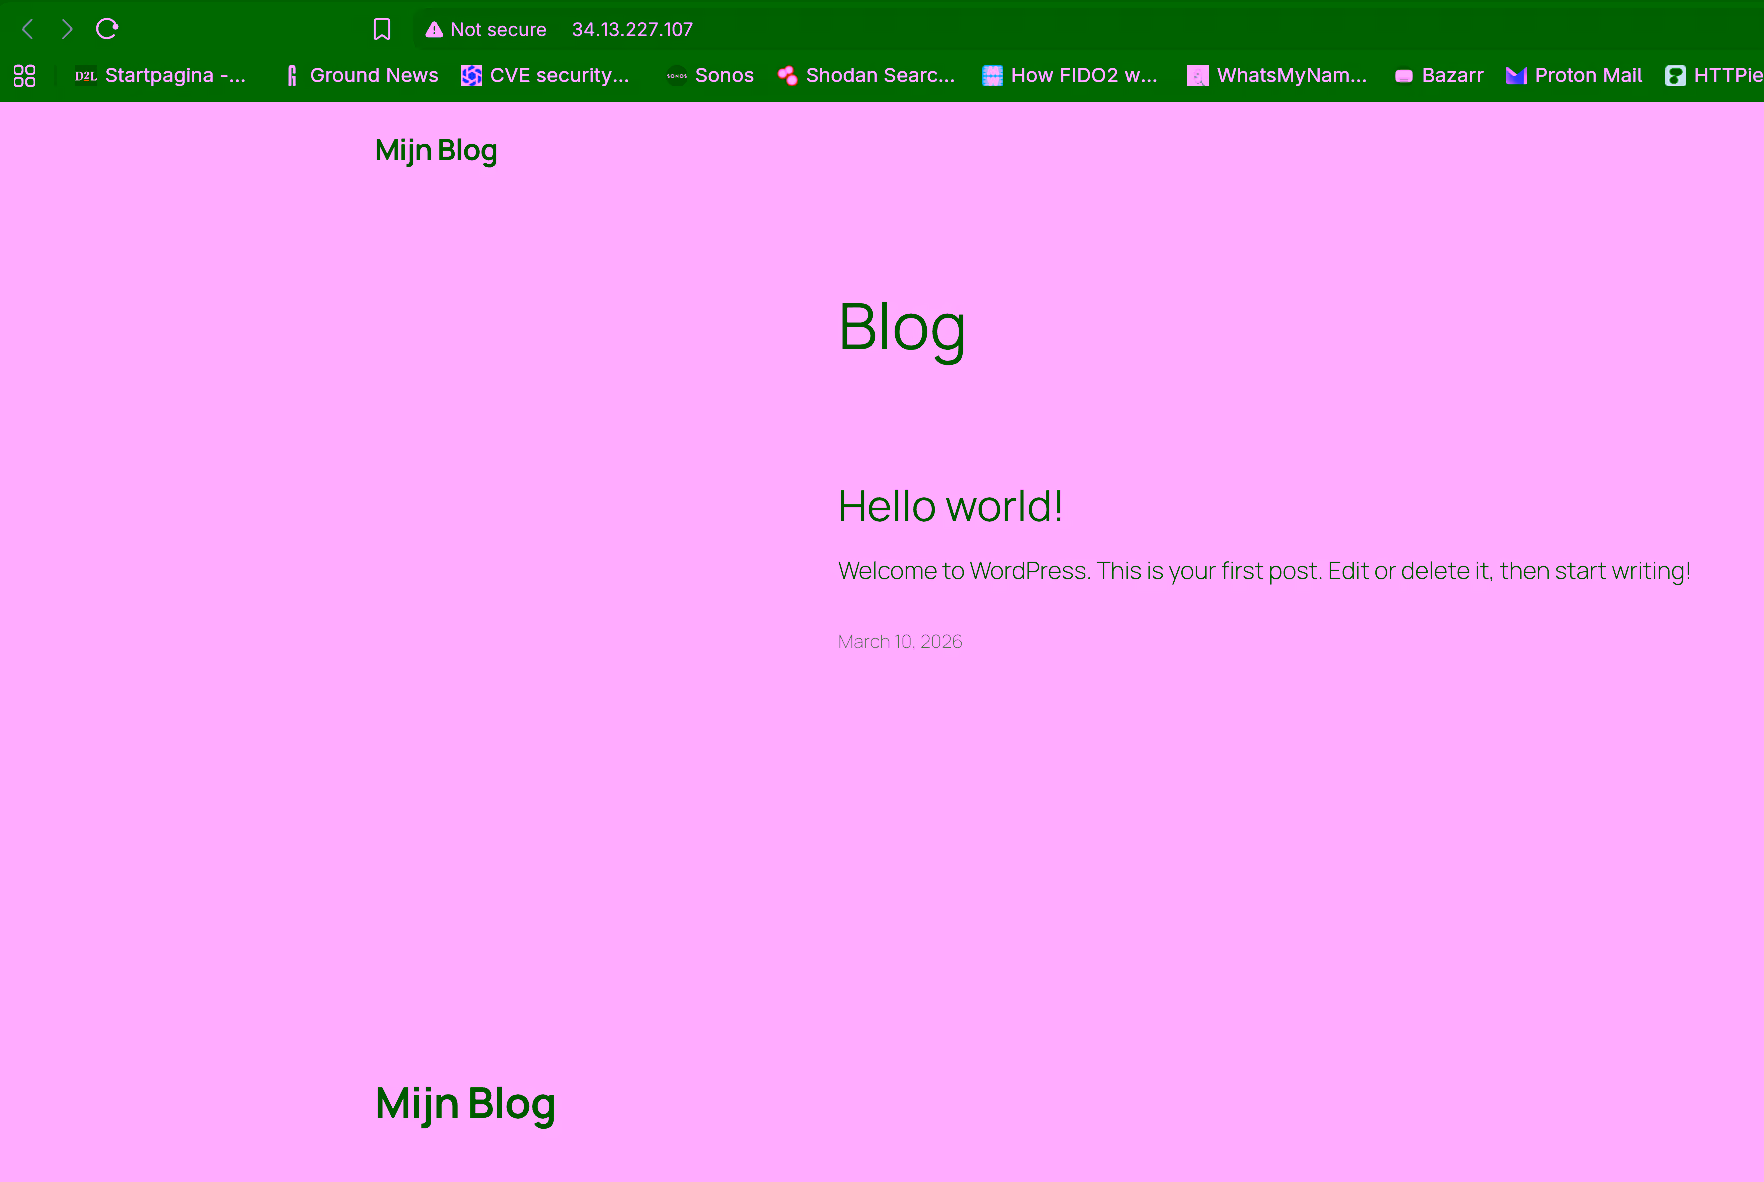Click the forward navigation arrow
The image size is (1764, 1182).
(x=66, y=29)
